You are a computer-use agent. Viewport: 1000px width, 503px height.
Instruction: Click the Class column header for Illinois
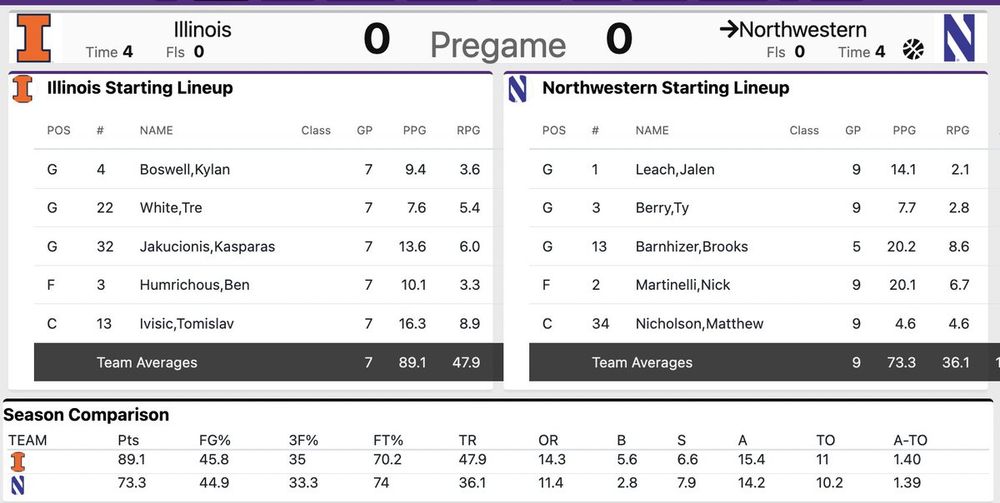tap(316, 130)
